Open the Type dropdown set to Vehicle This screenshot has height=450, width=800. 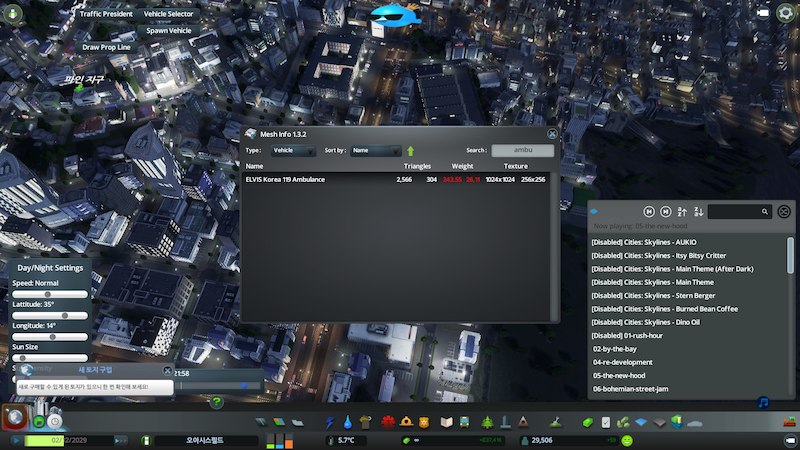click(x=294, y=150)
